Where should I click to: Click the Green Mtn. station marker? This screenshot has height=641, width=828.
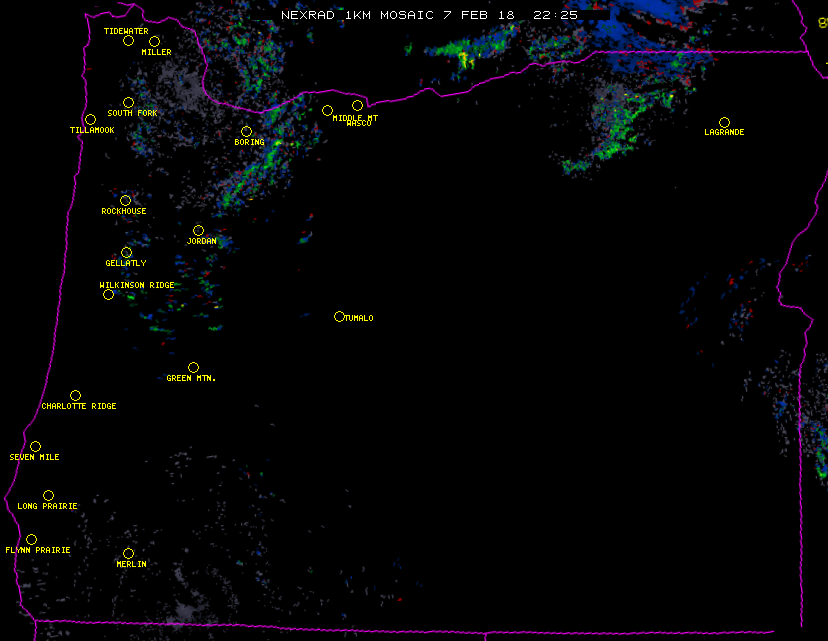pos(193,367)
